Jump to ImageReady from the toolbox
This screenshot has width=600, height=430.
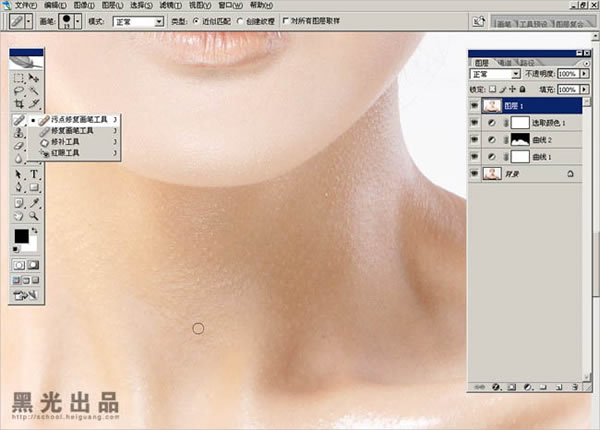(26, 295)
